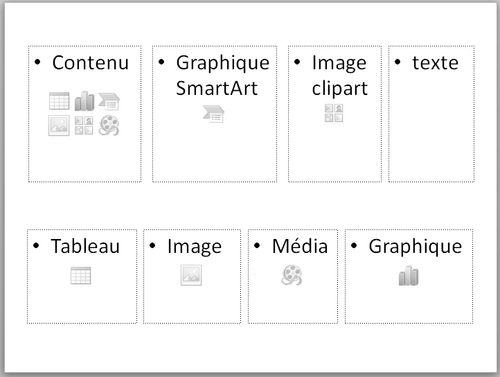Click the SmartArt icon in Contenu placeholder

[109, 101]
